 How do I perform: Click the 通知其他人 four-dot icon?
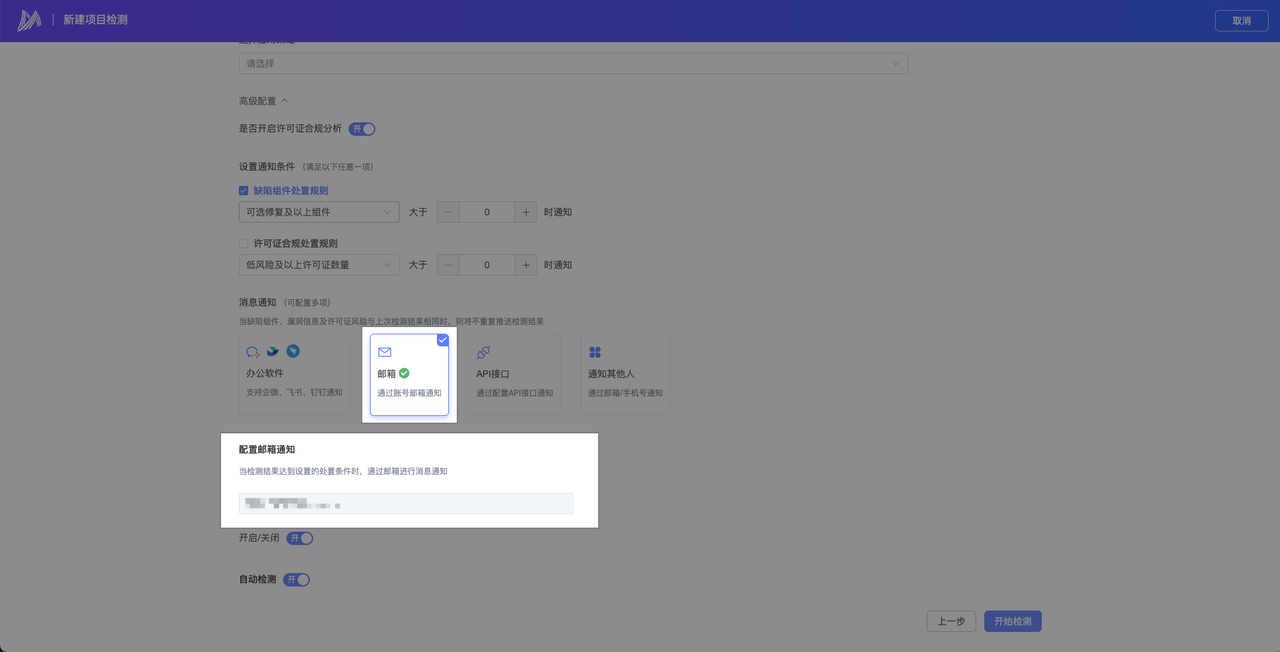coord(595,352)
